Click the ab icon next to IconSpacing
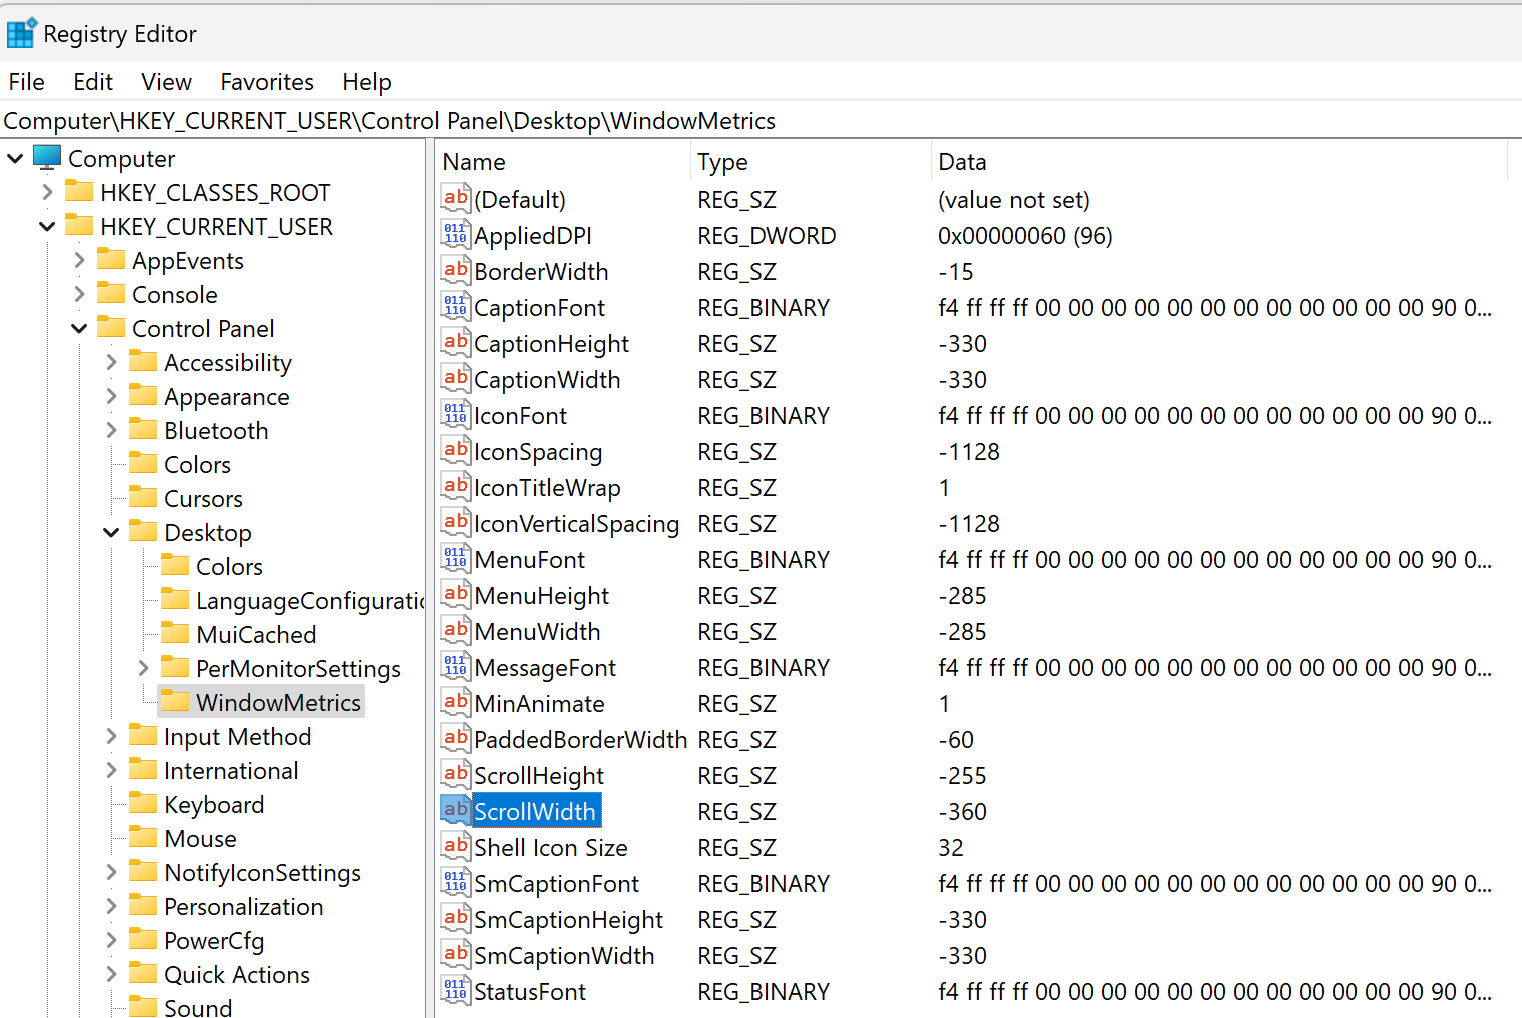The width and height of the screenshot is (1522, 1018). (x=455, y=450)
